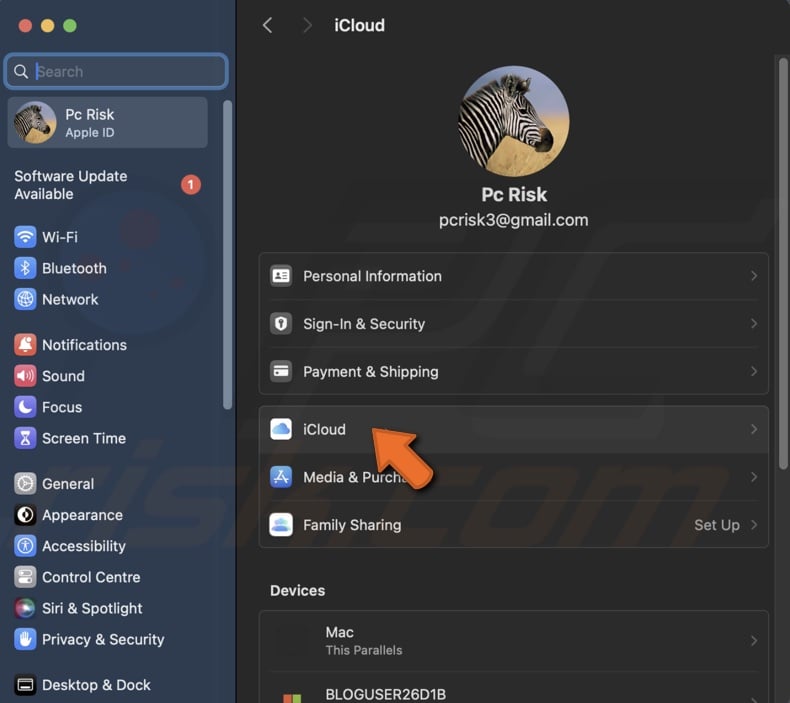Screen dimensions: 790x703
Task: Open Screen Time label in sidebar
Action: pos(84,438)
